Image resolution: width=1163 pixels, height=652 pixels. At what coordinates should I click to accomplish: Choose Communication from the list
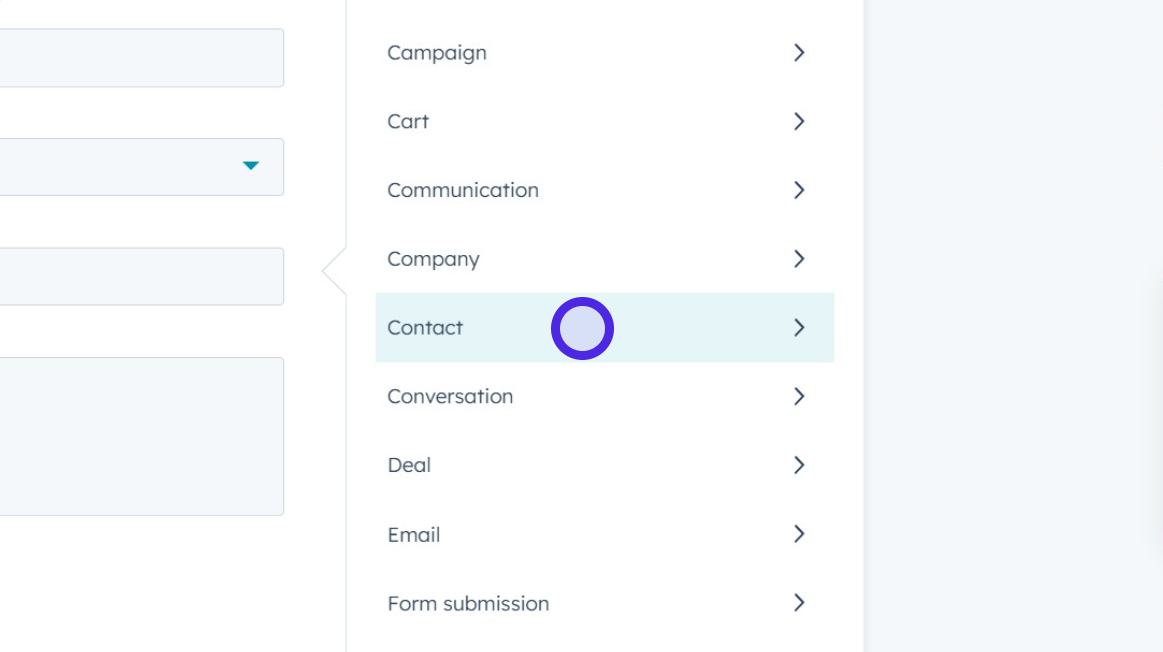point(463,190)
